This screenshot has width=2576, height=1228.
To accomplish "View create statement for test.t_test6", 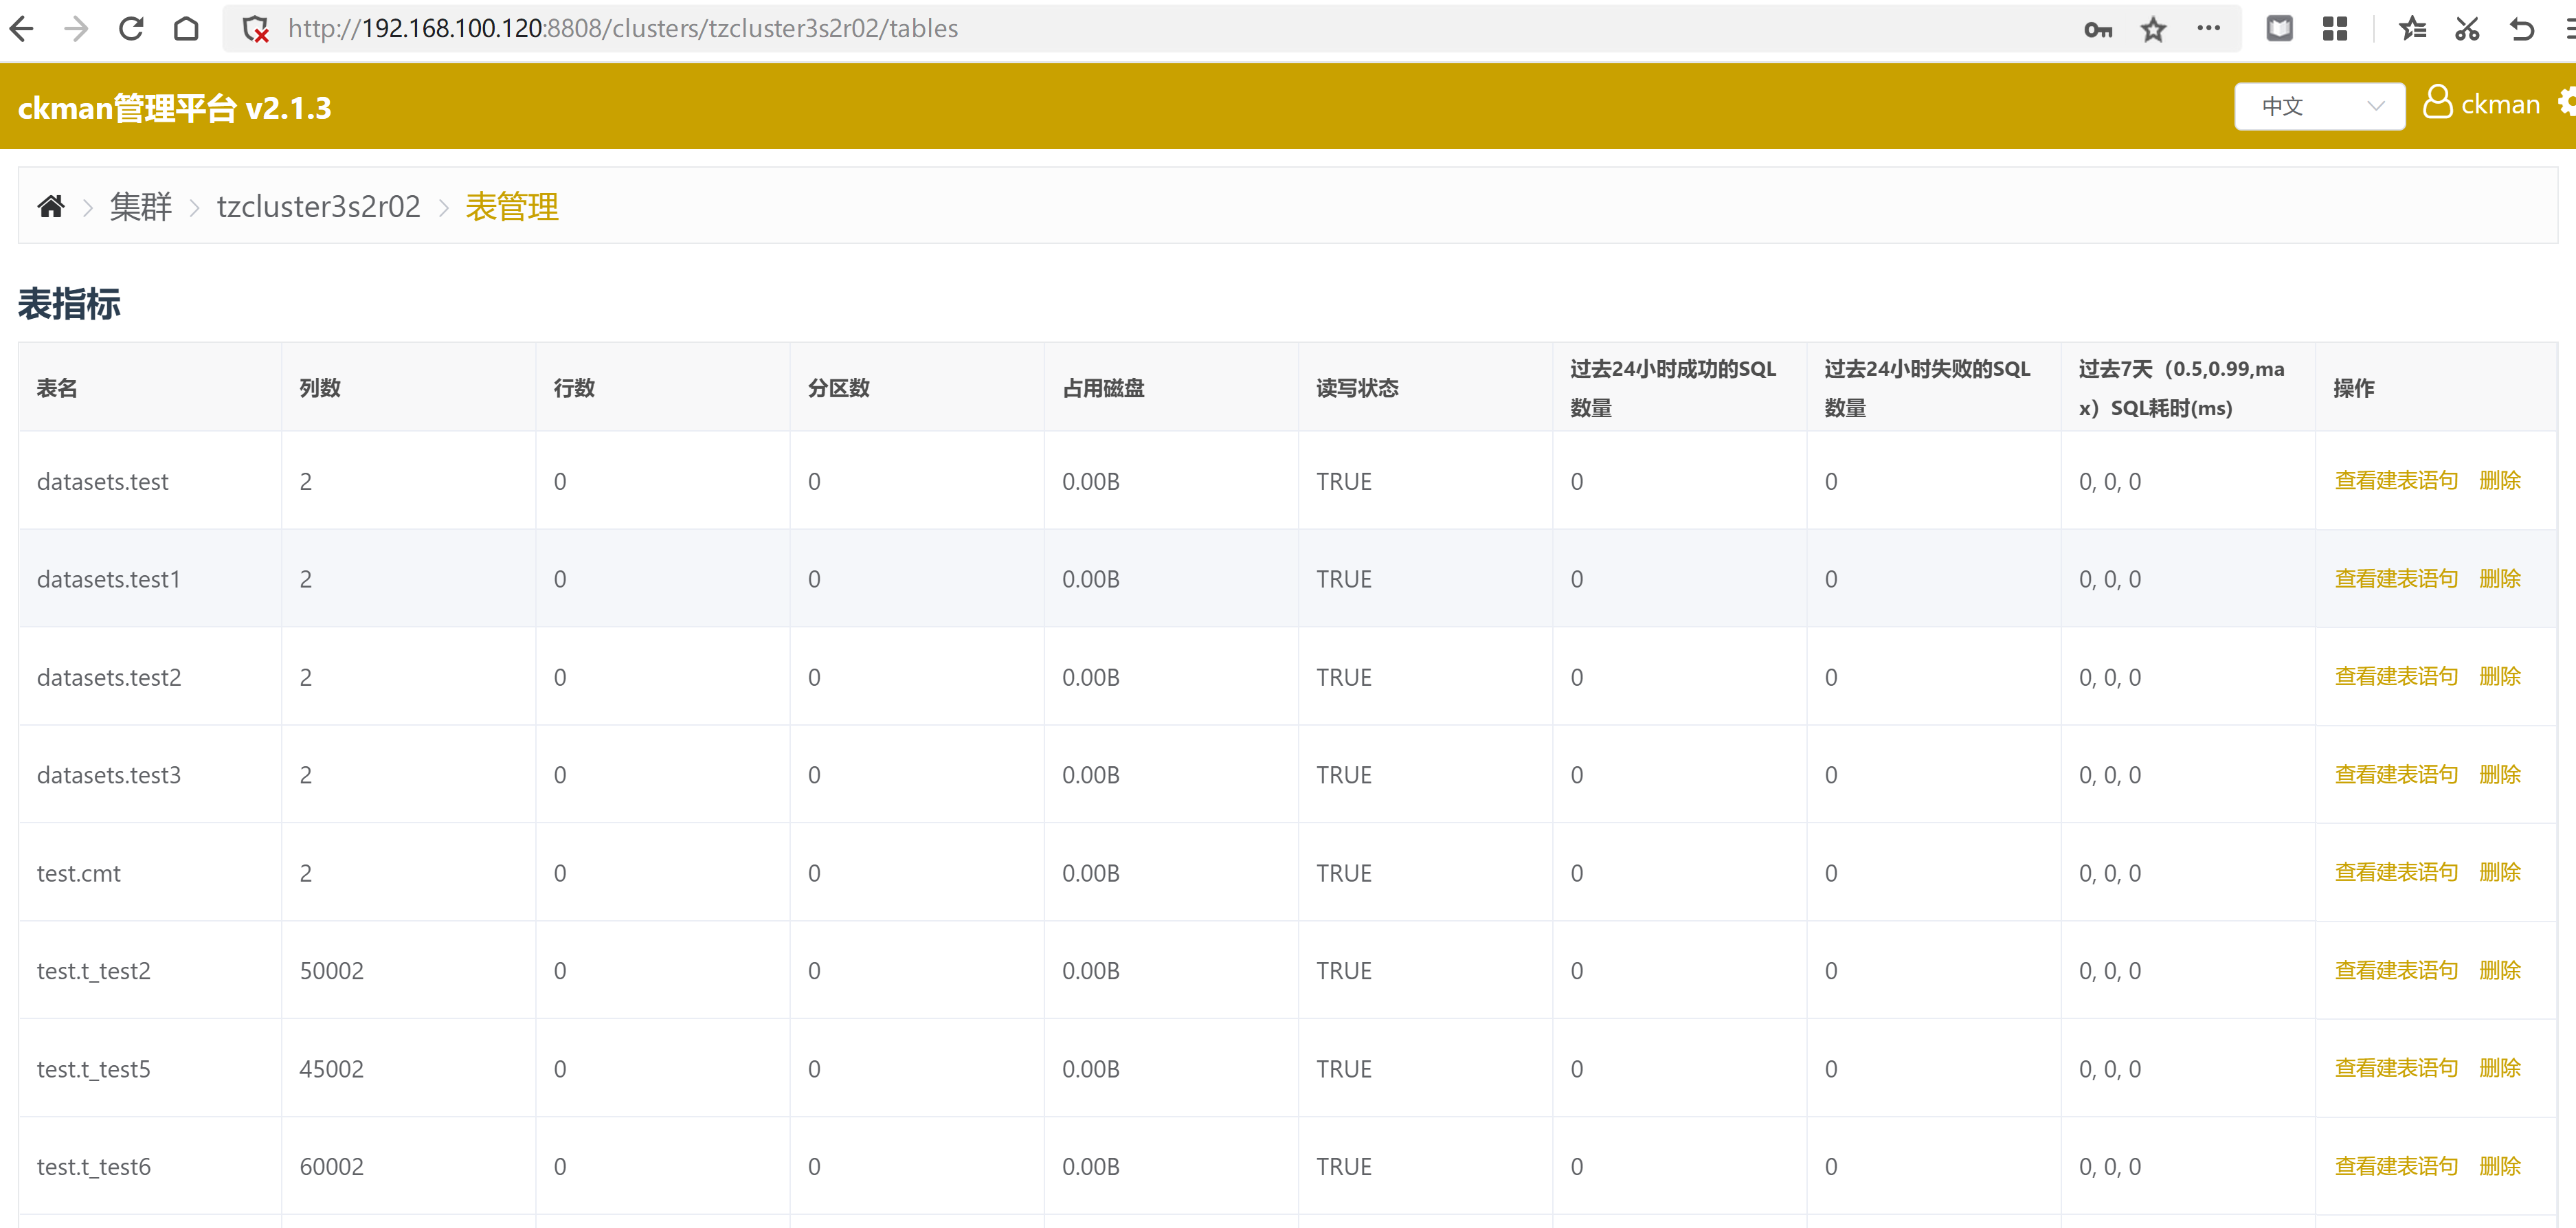I will (x=2396, y=1167).
